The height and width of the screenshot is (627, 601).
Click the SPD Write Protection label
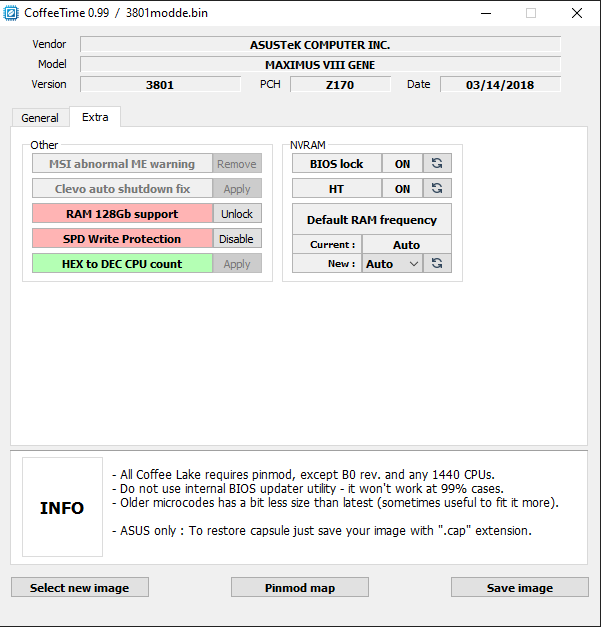122,239
